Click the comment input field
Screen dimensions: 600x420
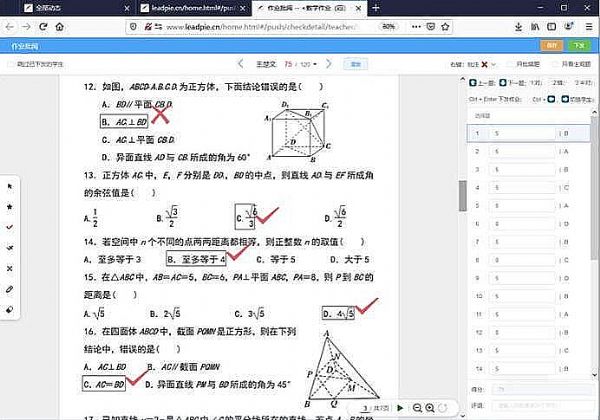pos(543,405)
